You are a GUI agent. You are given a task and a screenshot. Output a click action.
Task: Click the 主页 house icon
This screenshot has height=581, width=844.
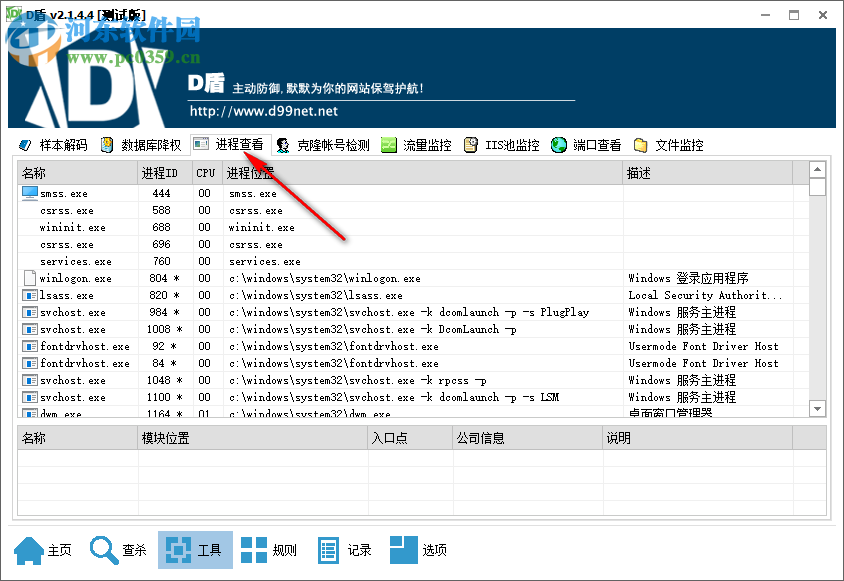(29, 550)
